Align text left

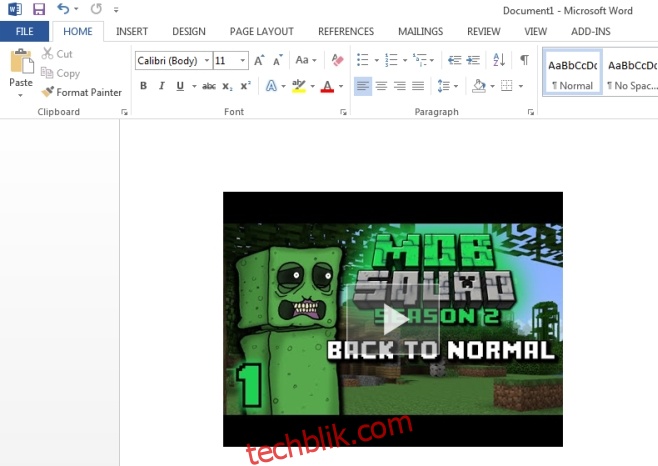tap(363, 86)
